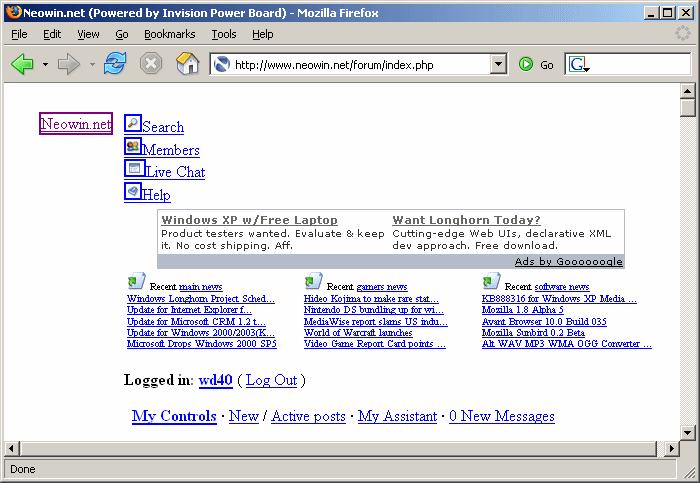Go to the Home page icon

point(188,63)
